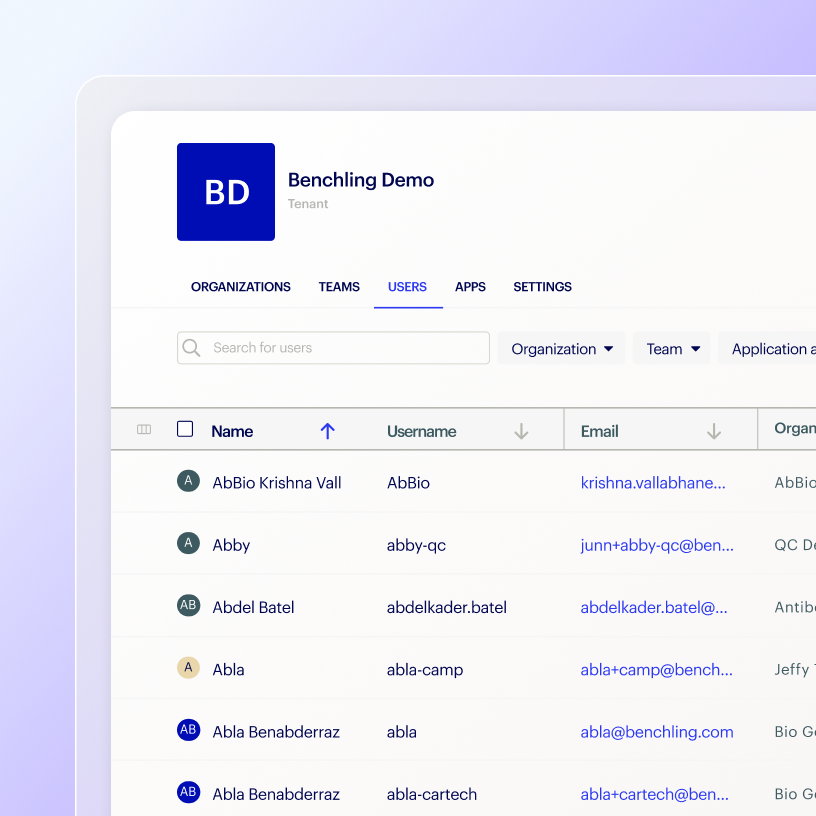816x816 pixels.
Task: Open the Apps tab
Action: click(x=470, y=287)
